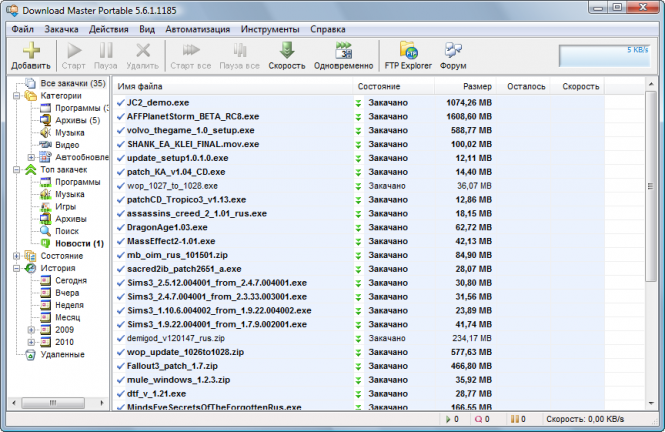Select Игры under Топ закачек
Viewport: 665px width, 432px height.
point(65,206)
